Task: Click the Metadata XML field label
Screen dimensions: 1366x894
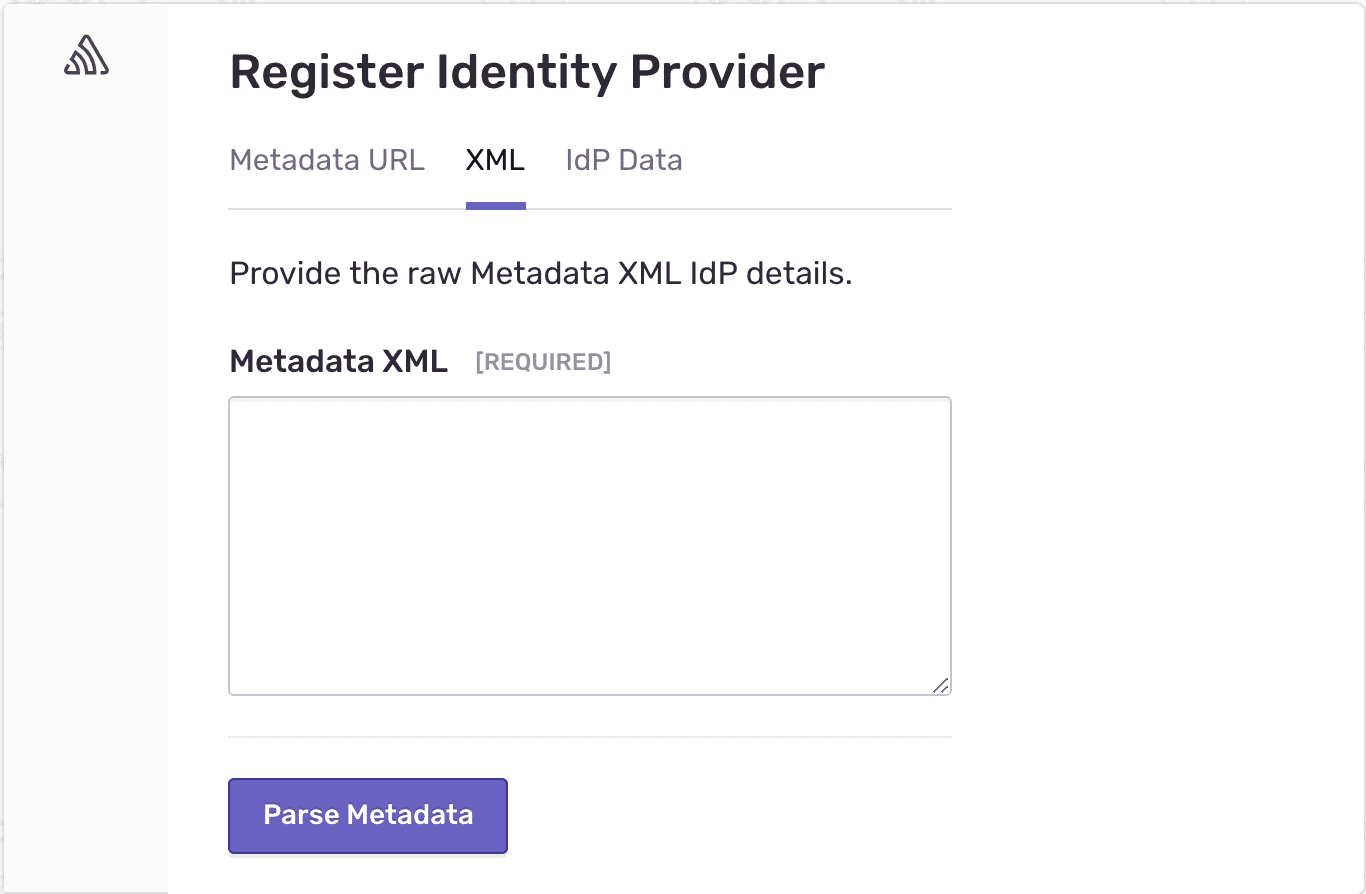Action: point(338,361)
